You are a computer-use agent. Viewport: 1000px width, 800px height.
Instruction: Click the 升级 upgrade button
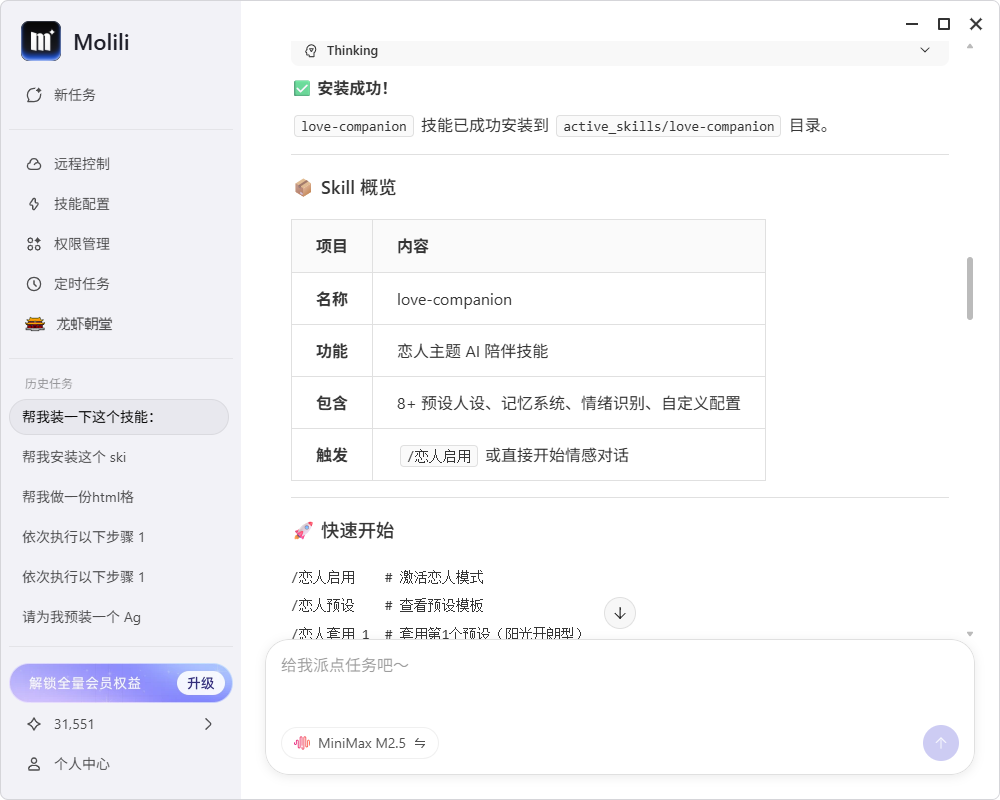click(201, 683)
